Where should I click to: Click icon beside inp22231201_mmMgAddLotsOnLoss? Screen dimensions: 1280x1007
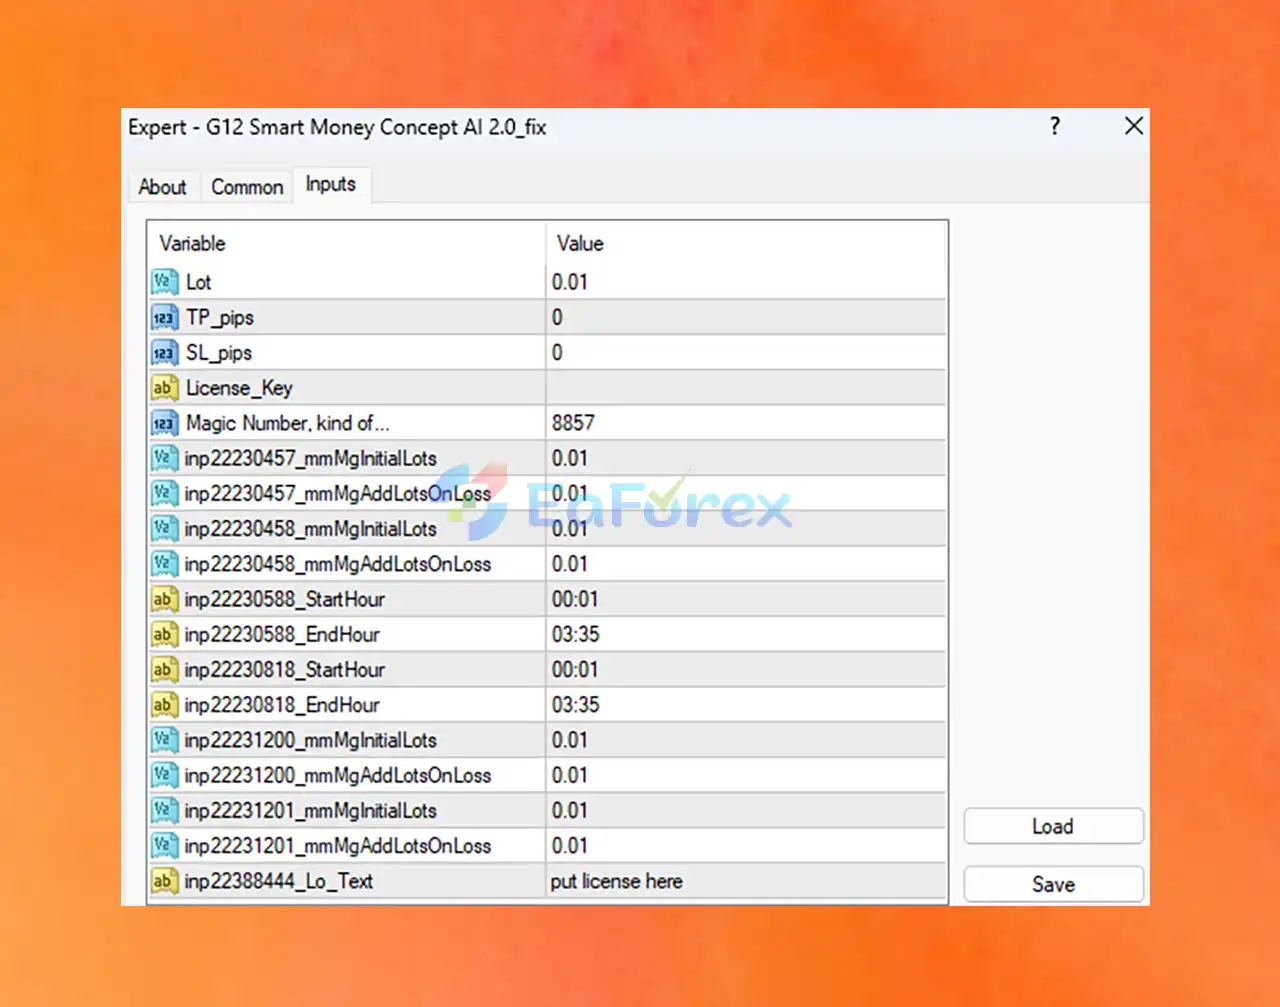[x=164, y=846]
